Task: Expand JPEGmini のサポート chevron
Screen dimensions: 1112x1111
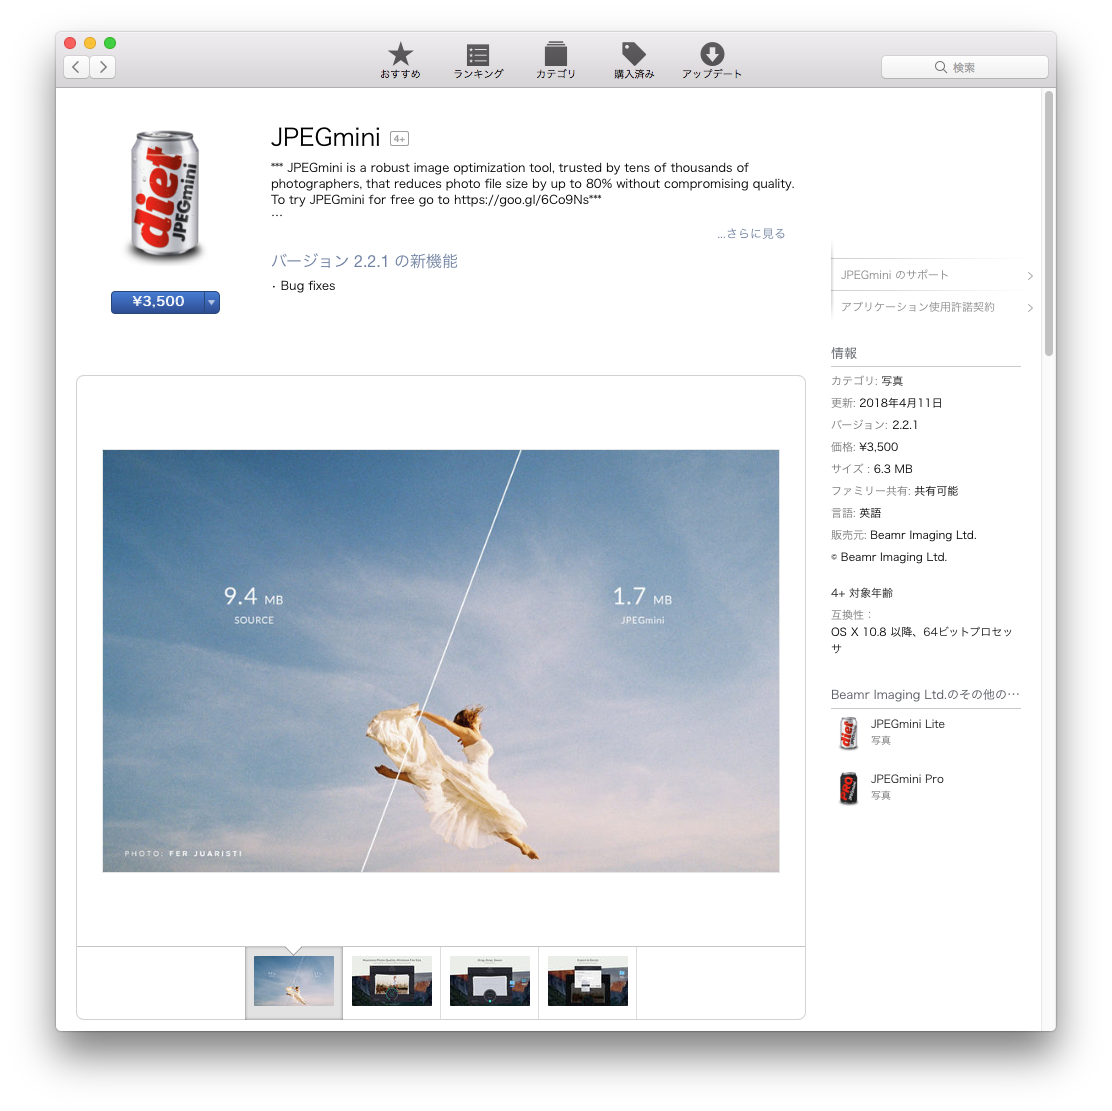Action: coord(1030,274)
